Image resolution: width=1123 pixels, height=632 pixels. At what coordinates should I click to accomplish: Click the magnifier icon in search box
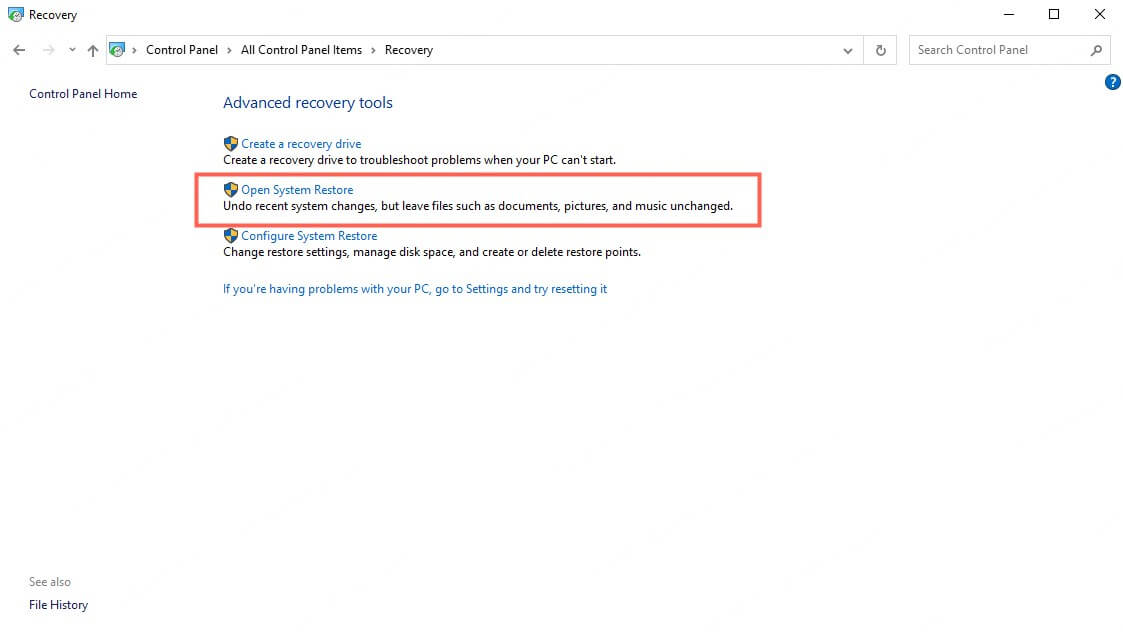[1096, 50]
